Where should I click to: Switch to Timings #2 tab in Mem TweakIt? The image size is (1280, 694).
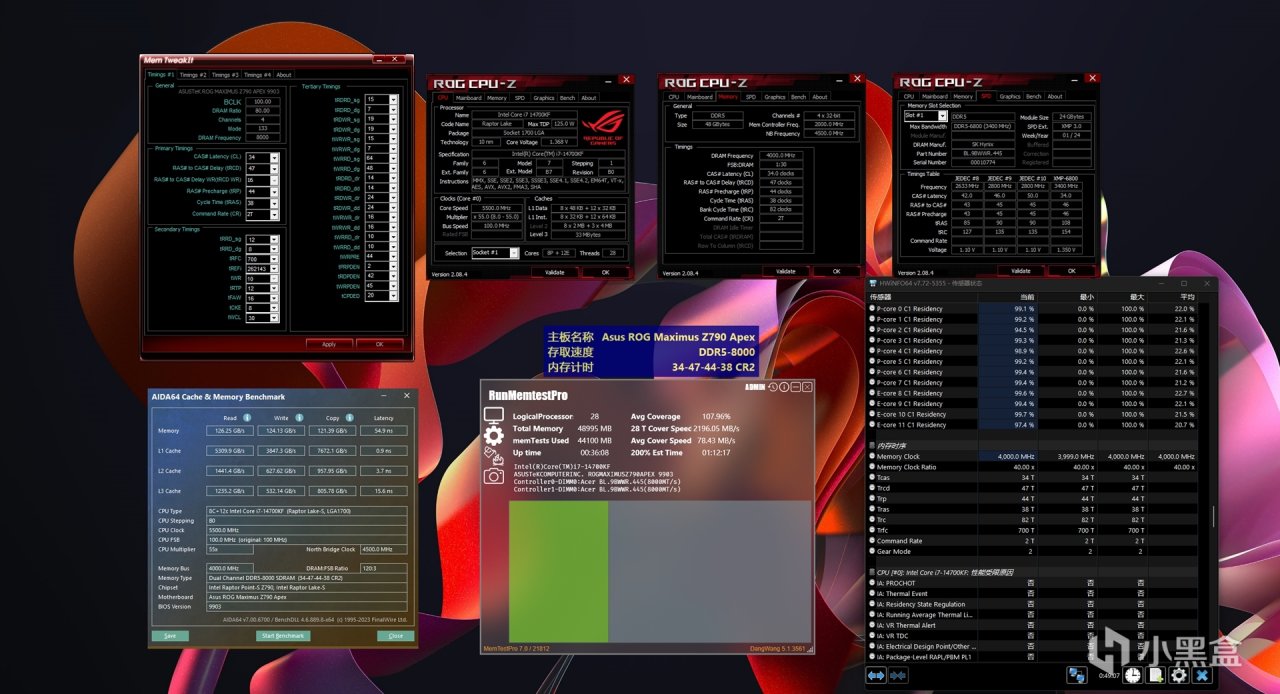tap(193, 75)
